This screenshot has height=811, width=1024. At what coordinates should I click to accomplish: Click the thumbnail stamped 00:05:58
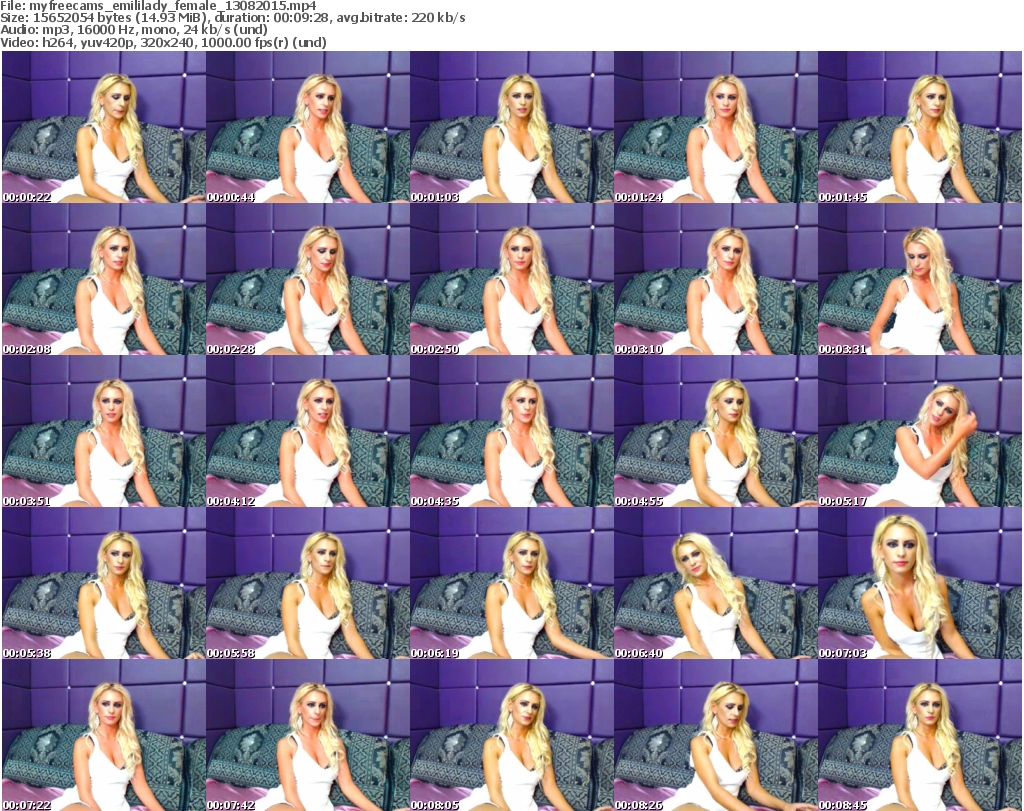coord(308,583)
